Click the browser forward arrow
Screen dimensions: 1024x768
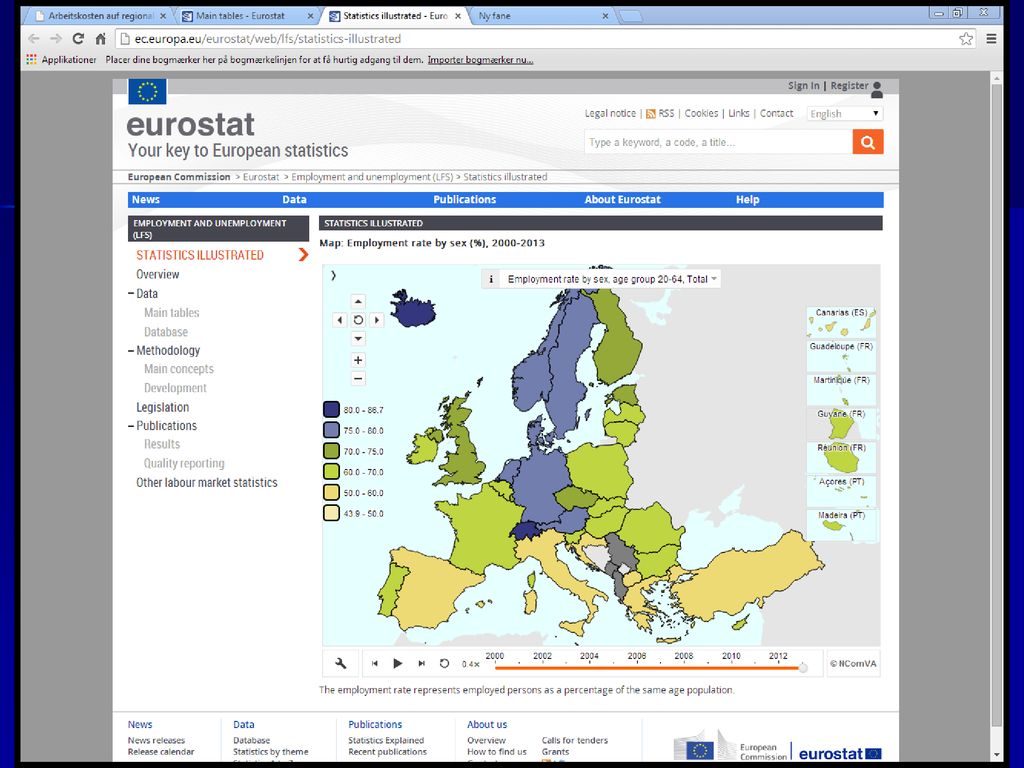pos(56,39)
